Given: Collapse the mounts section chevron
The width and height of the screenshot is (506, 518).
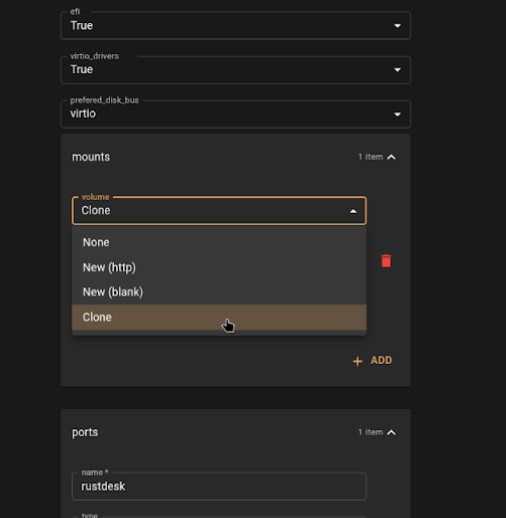Looking at the screenshot, I should point(392,157).
